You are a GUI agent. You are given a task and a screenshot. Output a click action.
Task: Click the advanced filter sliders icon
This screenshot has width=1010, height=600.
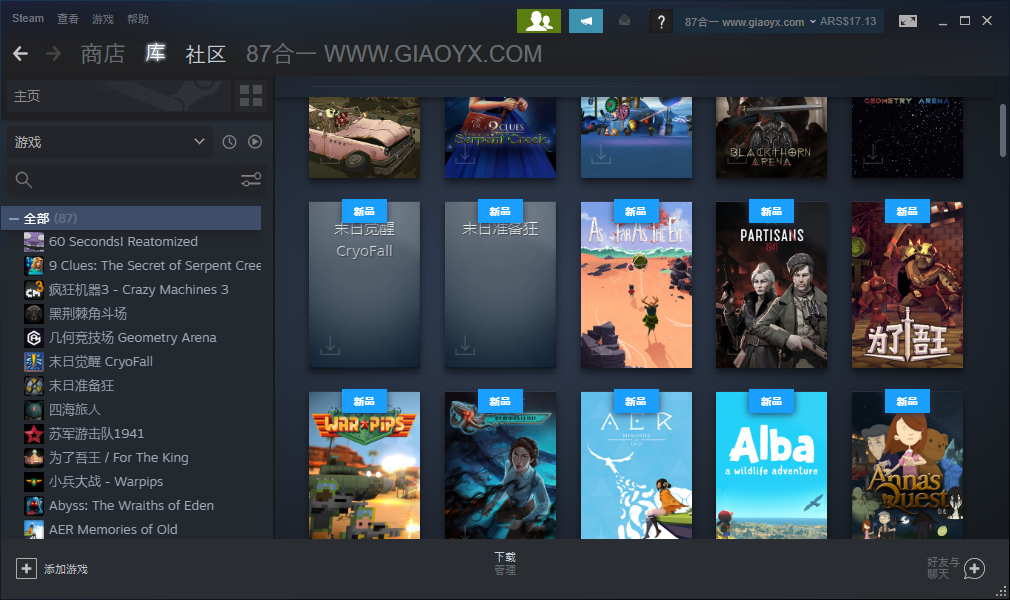click(x=251, y=180)
